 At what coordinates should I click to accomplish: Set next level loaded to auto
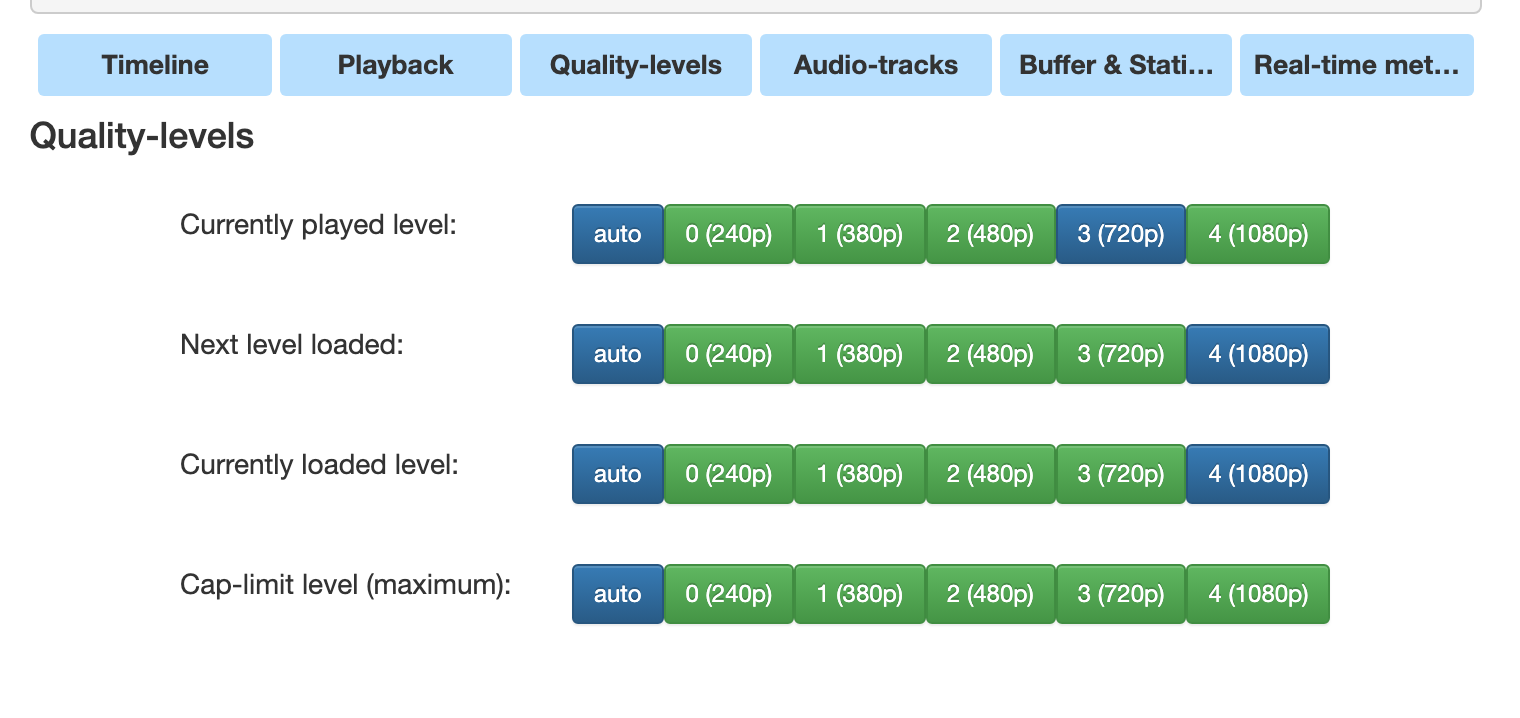(617, 354)
